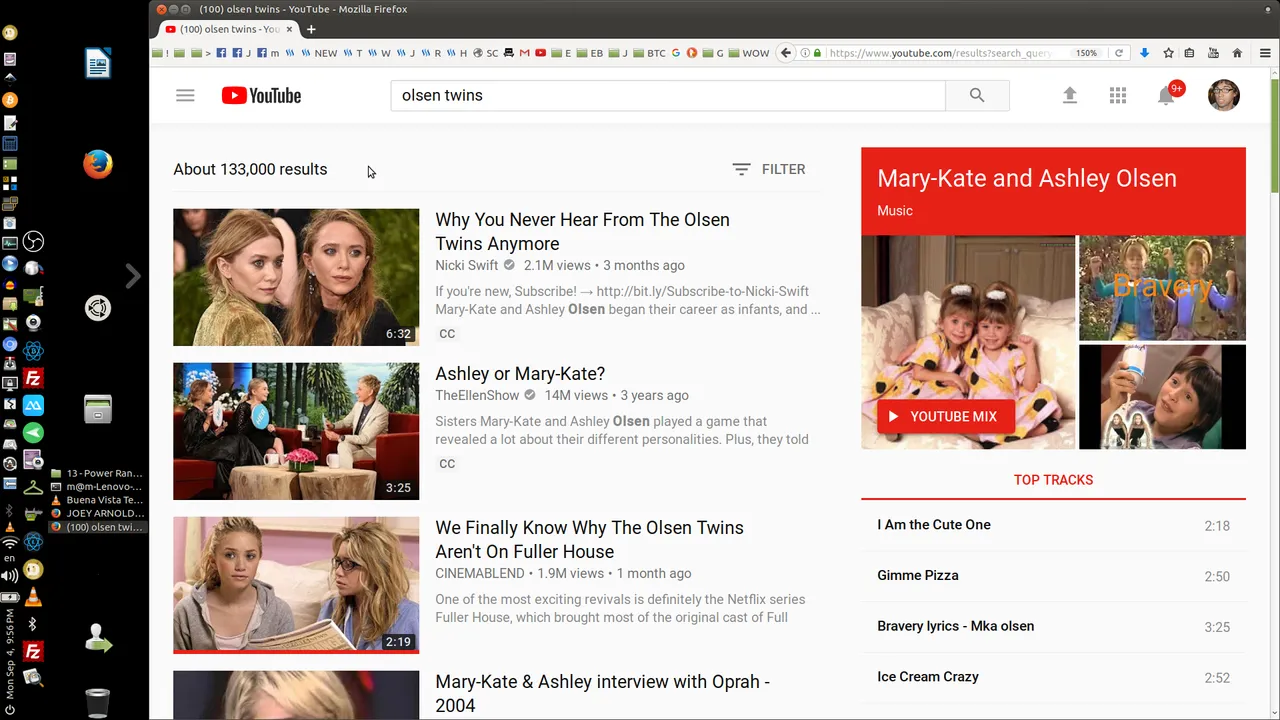Open the WOW bookmark folder
1280x720 pixels.
point(749,53)
